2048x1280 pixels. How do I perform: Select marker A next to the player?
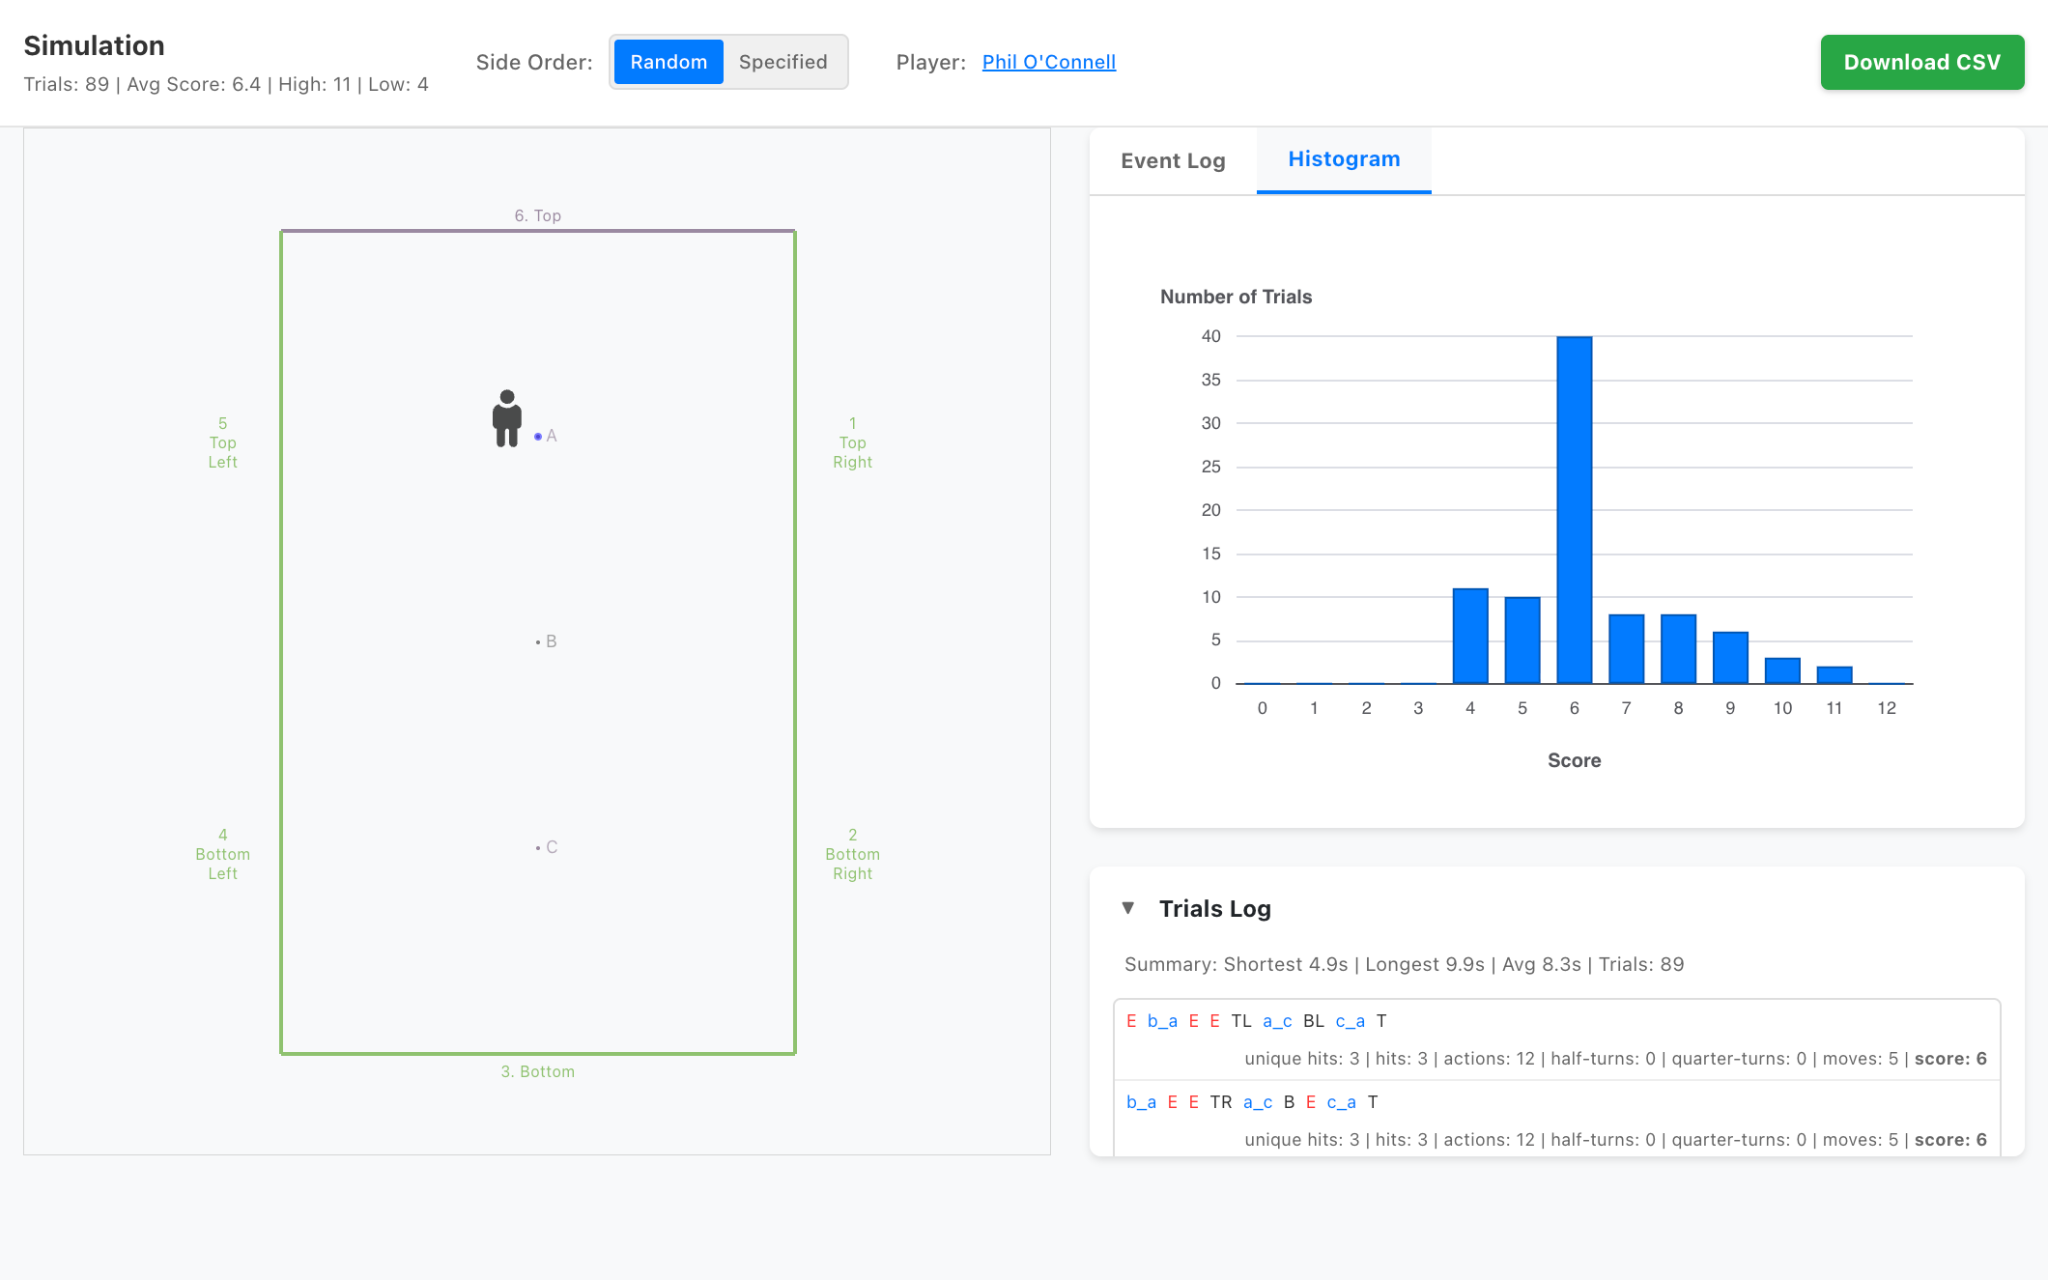pos(540,436)
